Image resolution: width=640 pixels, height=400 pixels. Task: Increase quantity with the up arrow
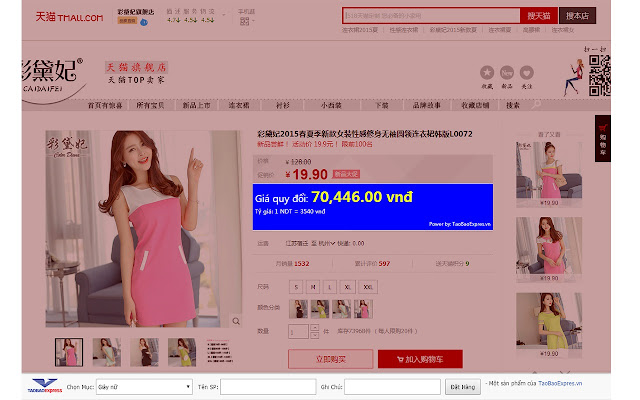(x=314, y=327)
